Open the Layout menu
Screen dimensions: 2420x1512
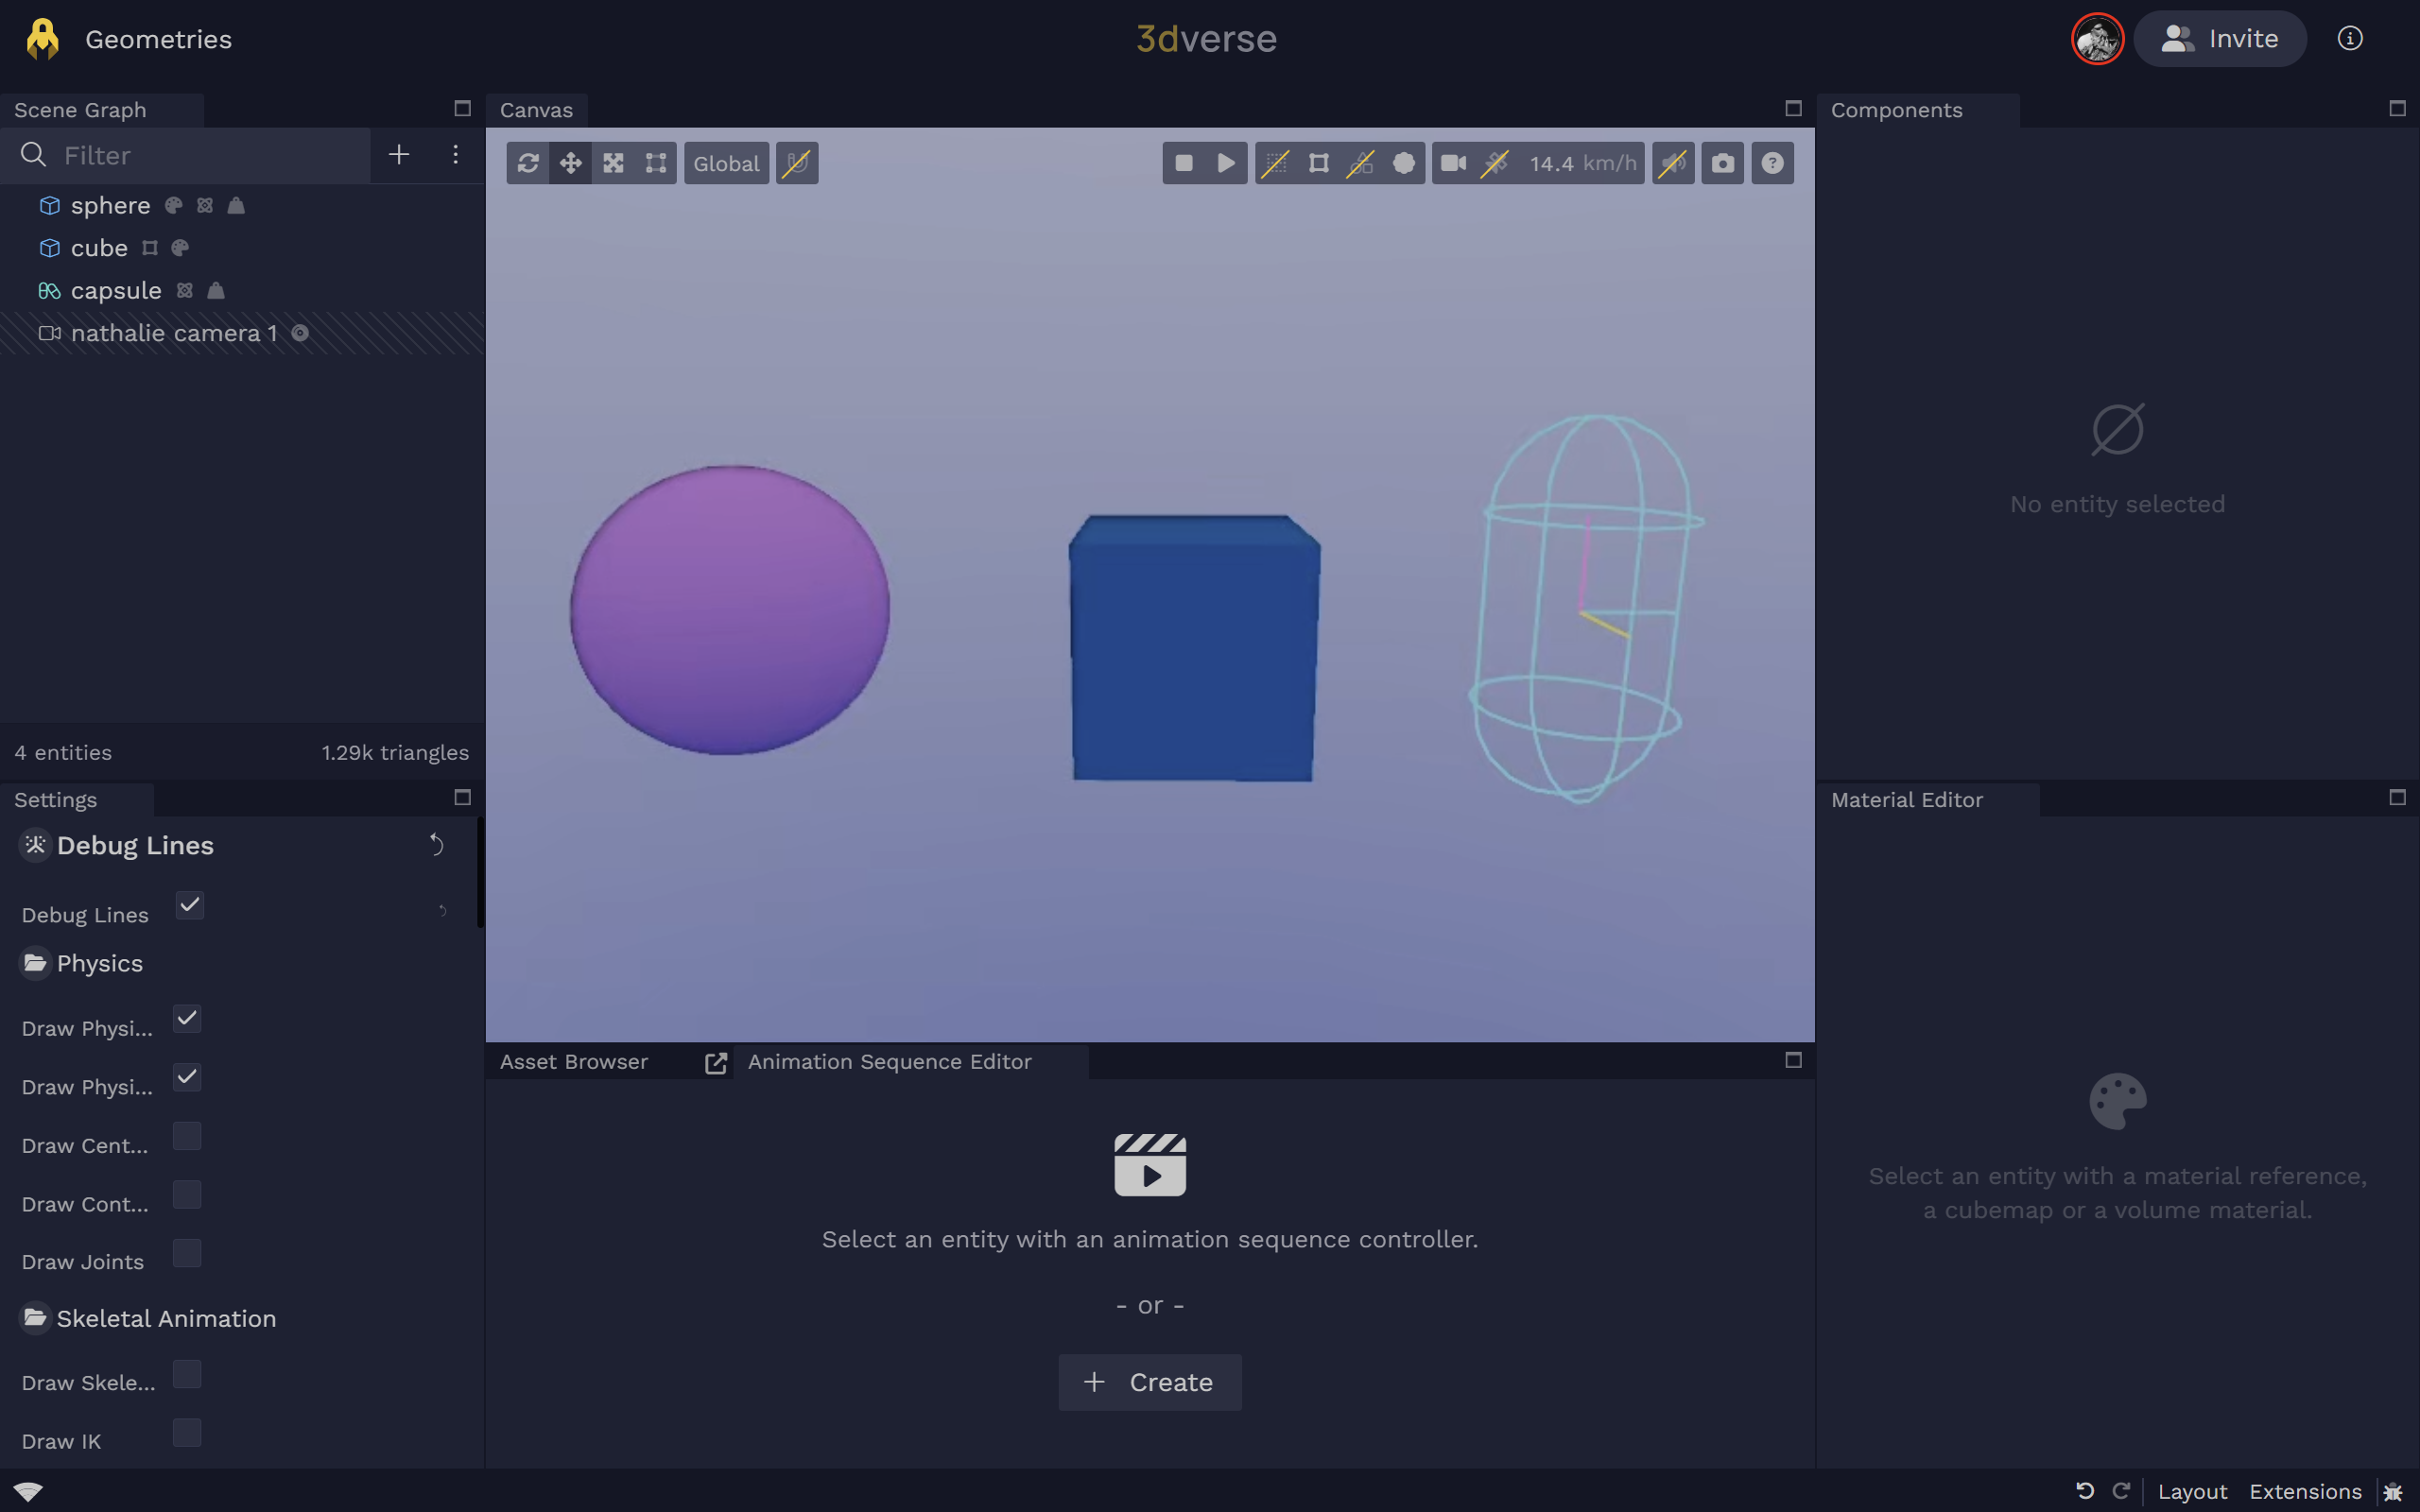(x=2192, y=1491)
